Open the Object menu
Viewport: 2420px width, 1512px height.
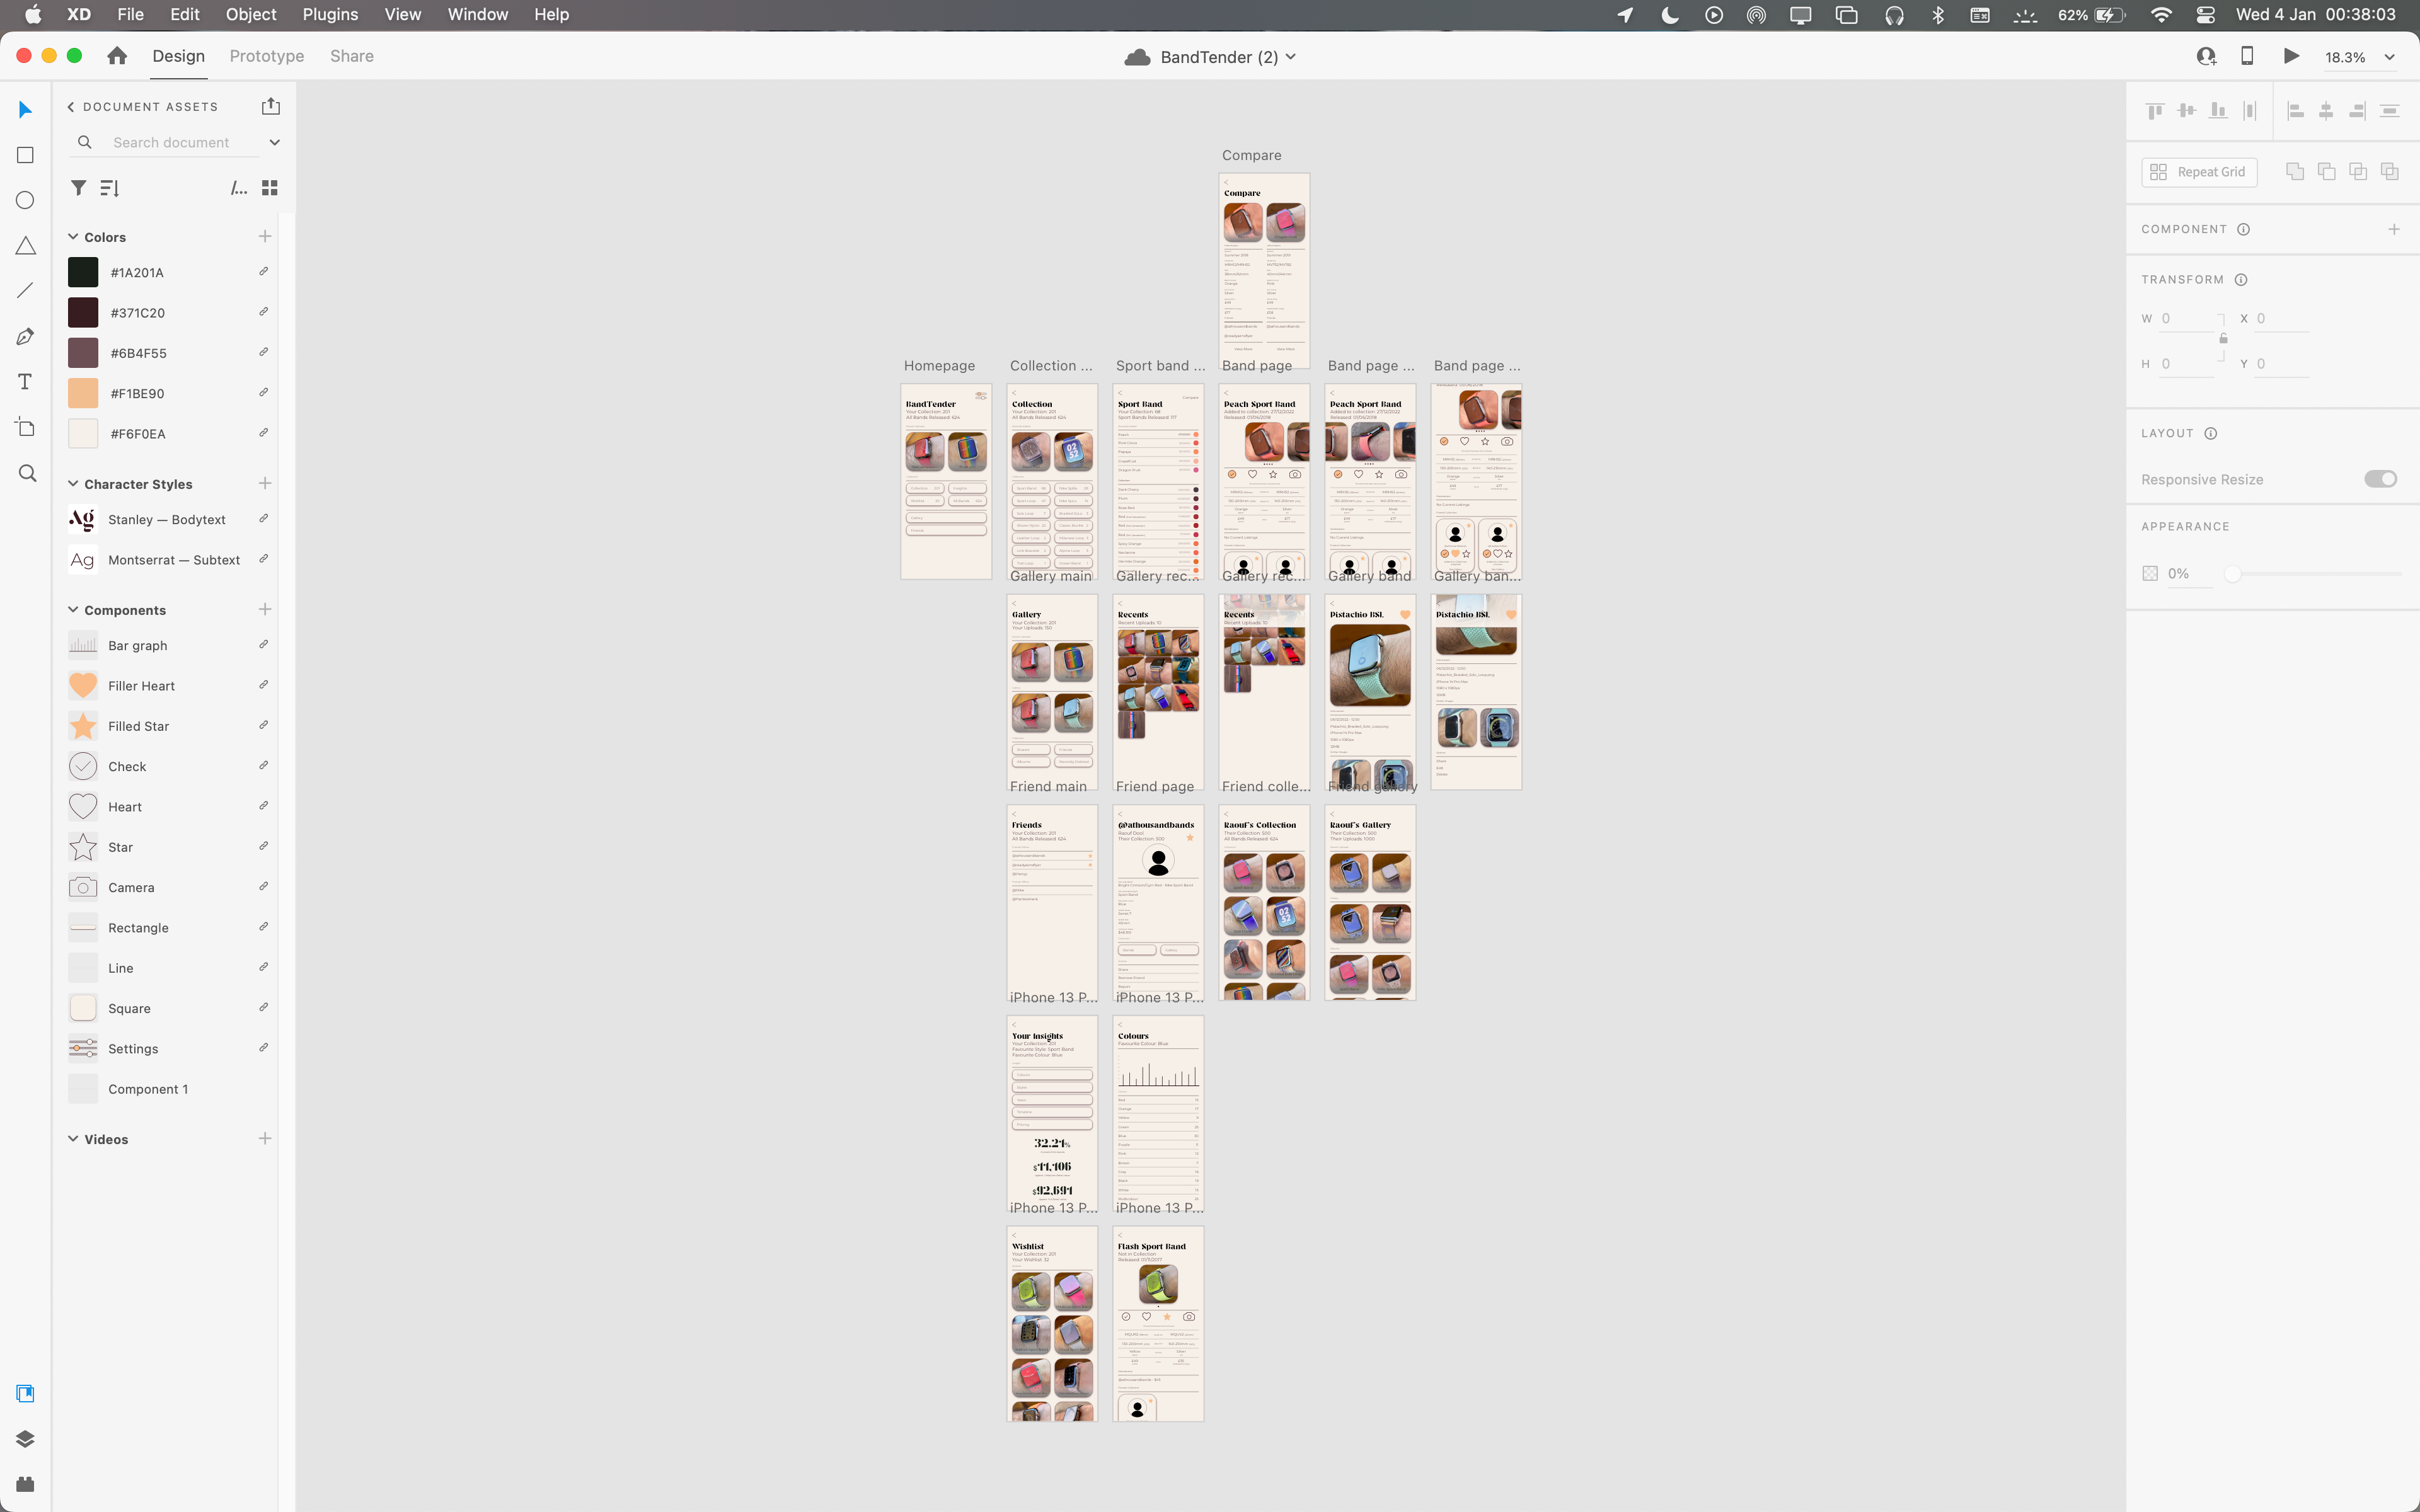(251, 14)
